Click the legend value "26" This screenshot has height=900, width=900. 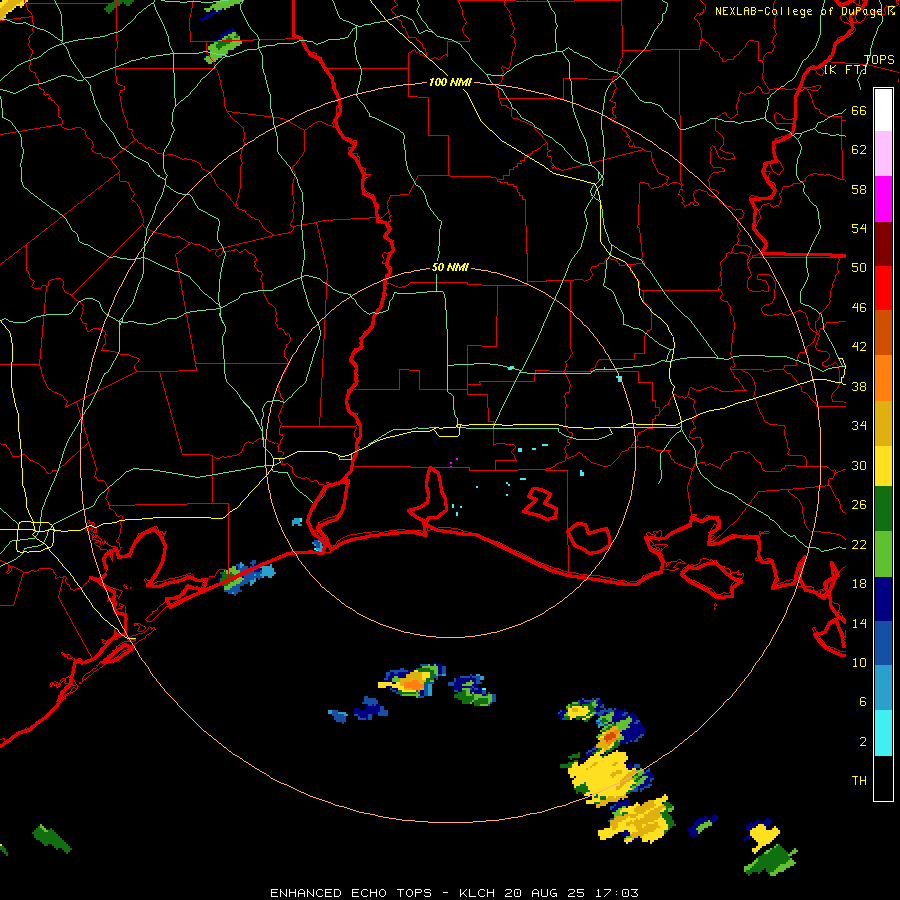[x=859, y=505]
